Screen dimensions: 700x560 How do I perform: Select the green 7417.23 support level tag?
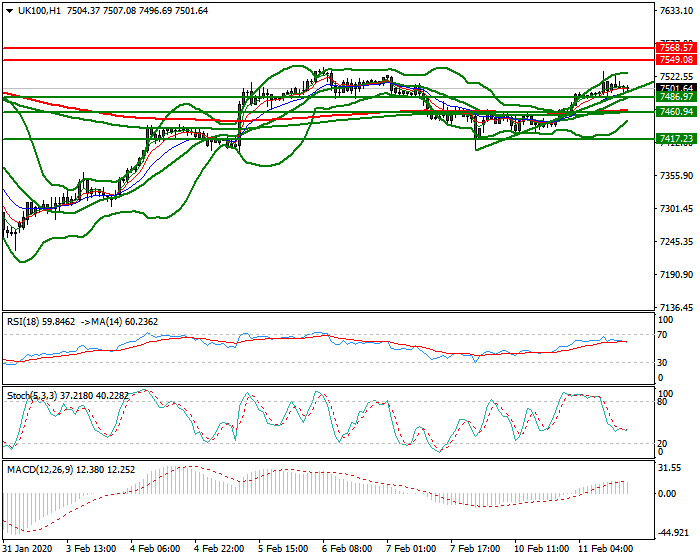tap(676, 139)
